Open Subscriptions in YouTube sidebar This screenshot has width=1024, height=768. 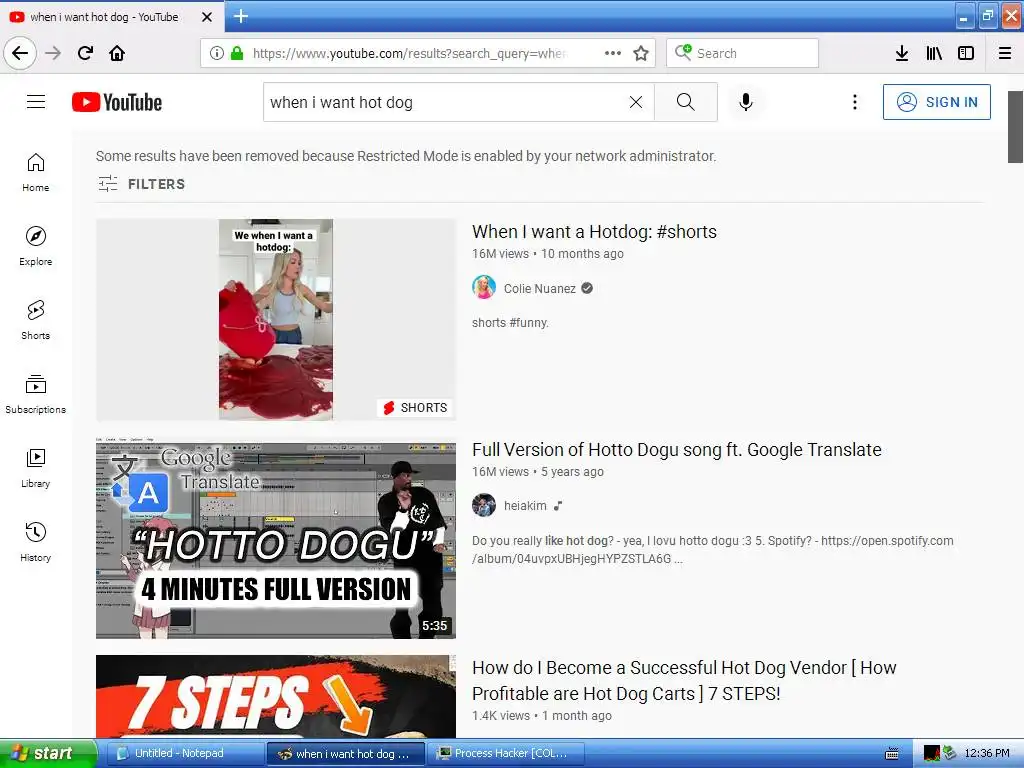click(x=35, y=394)
